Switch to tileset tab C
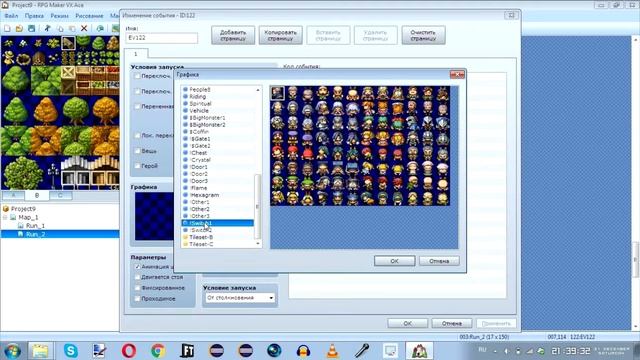The width and height of the screenshot is (640, 360). [x=60, y=195]
